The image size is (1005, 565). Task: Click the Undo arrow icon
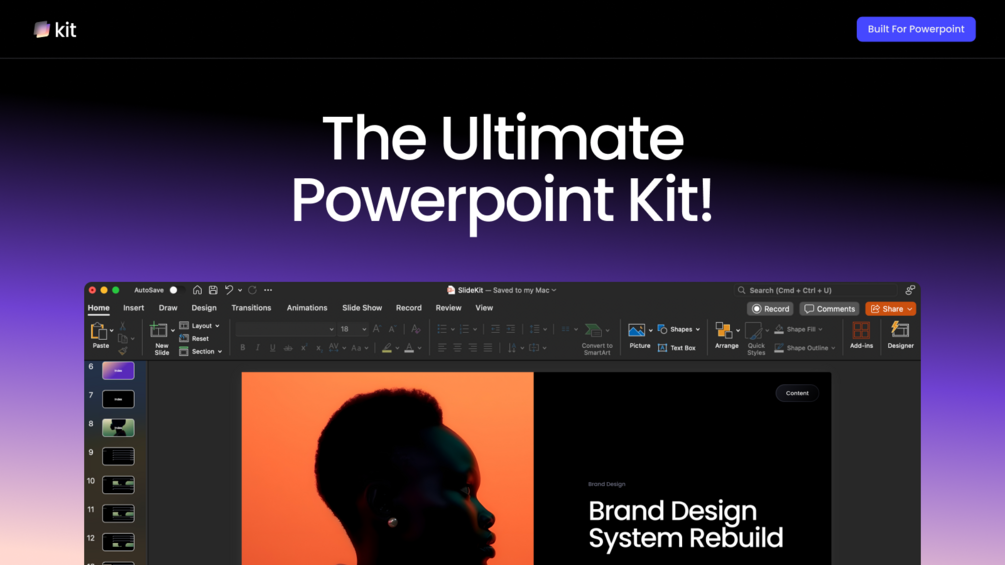(229, 290)
